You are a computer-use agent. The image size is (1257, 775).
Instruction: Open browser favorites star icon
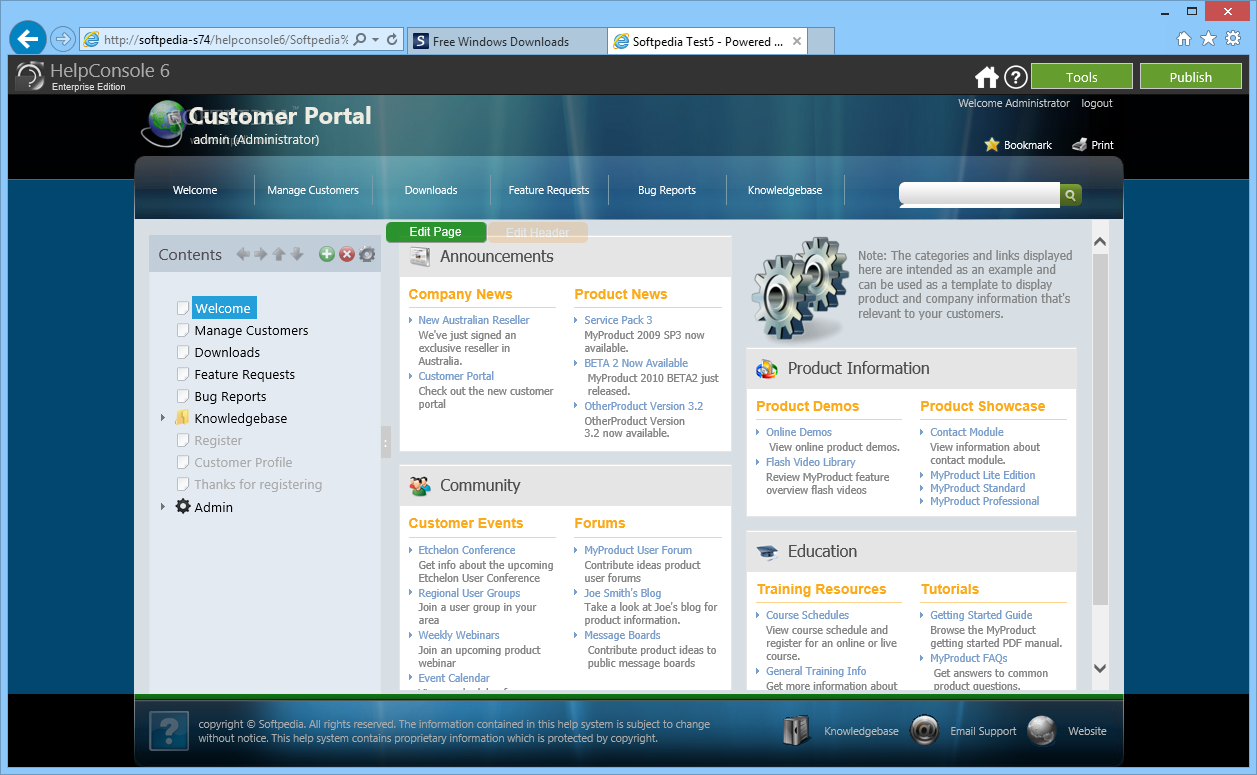point(1208,38)
